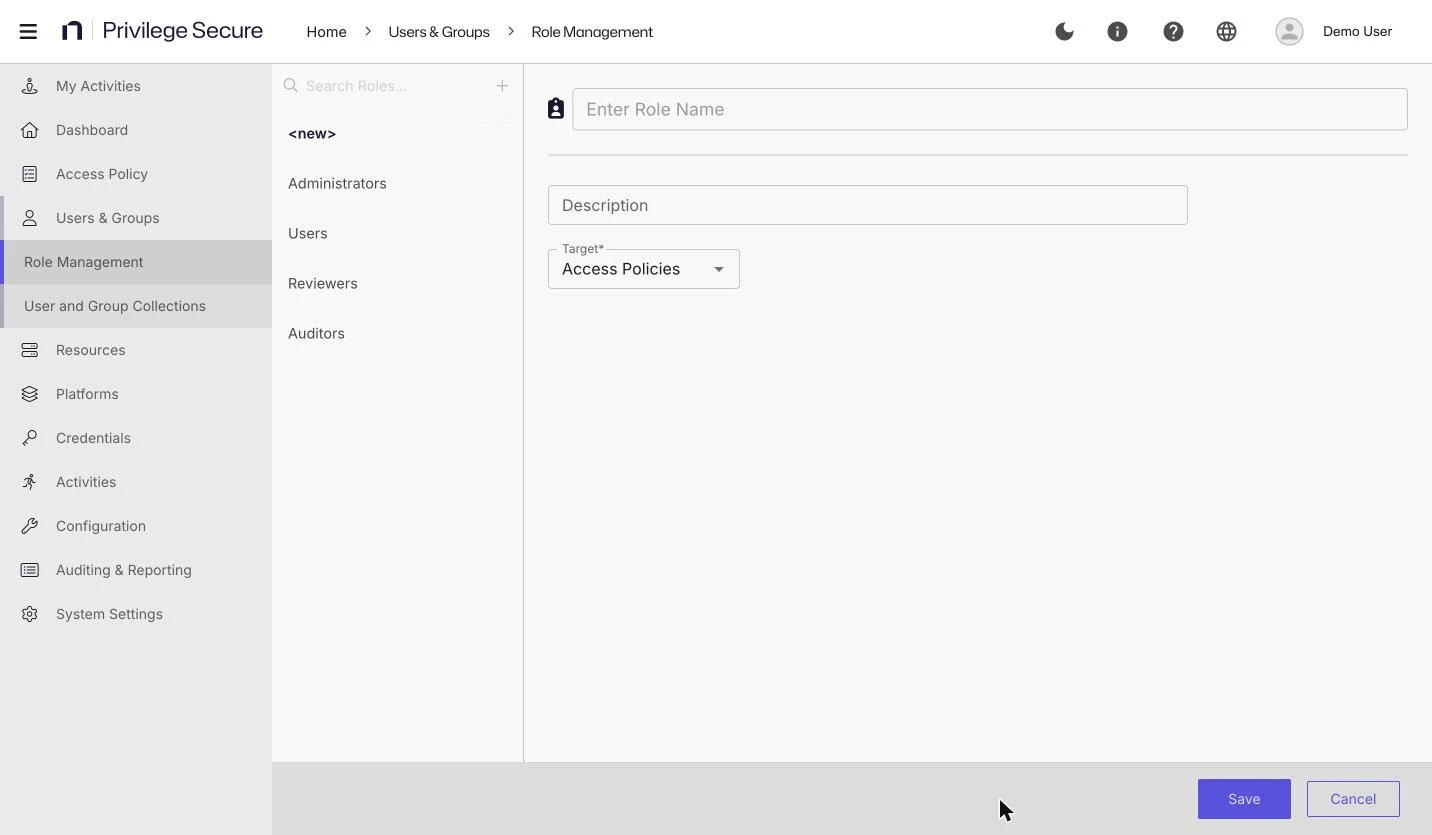
Task: Open System Settings in sidebar
Action: 136,614
